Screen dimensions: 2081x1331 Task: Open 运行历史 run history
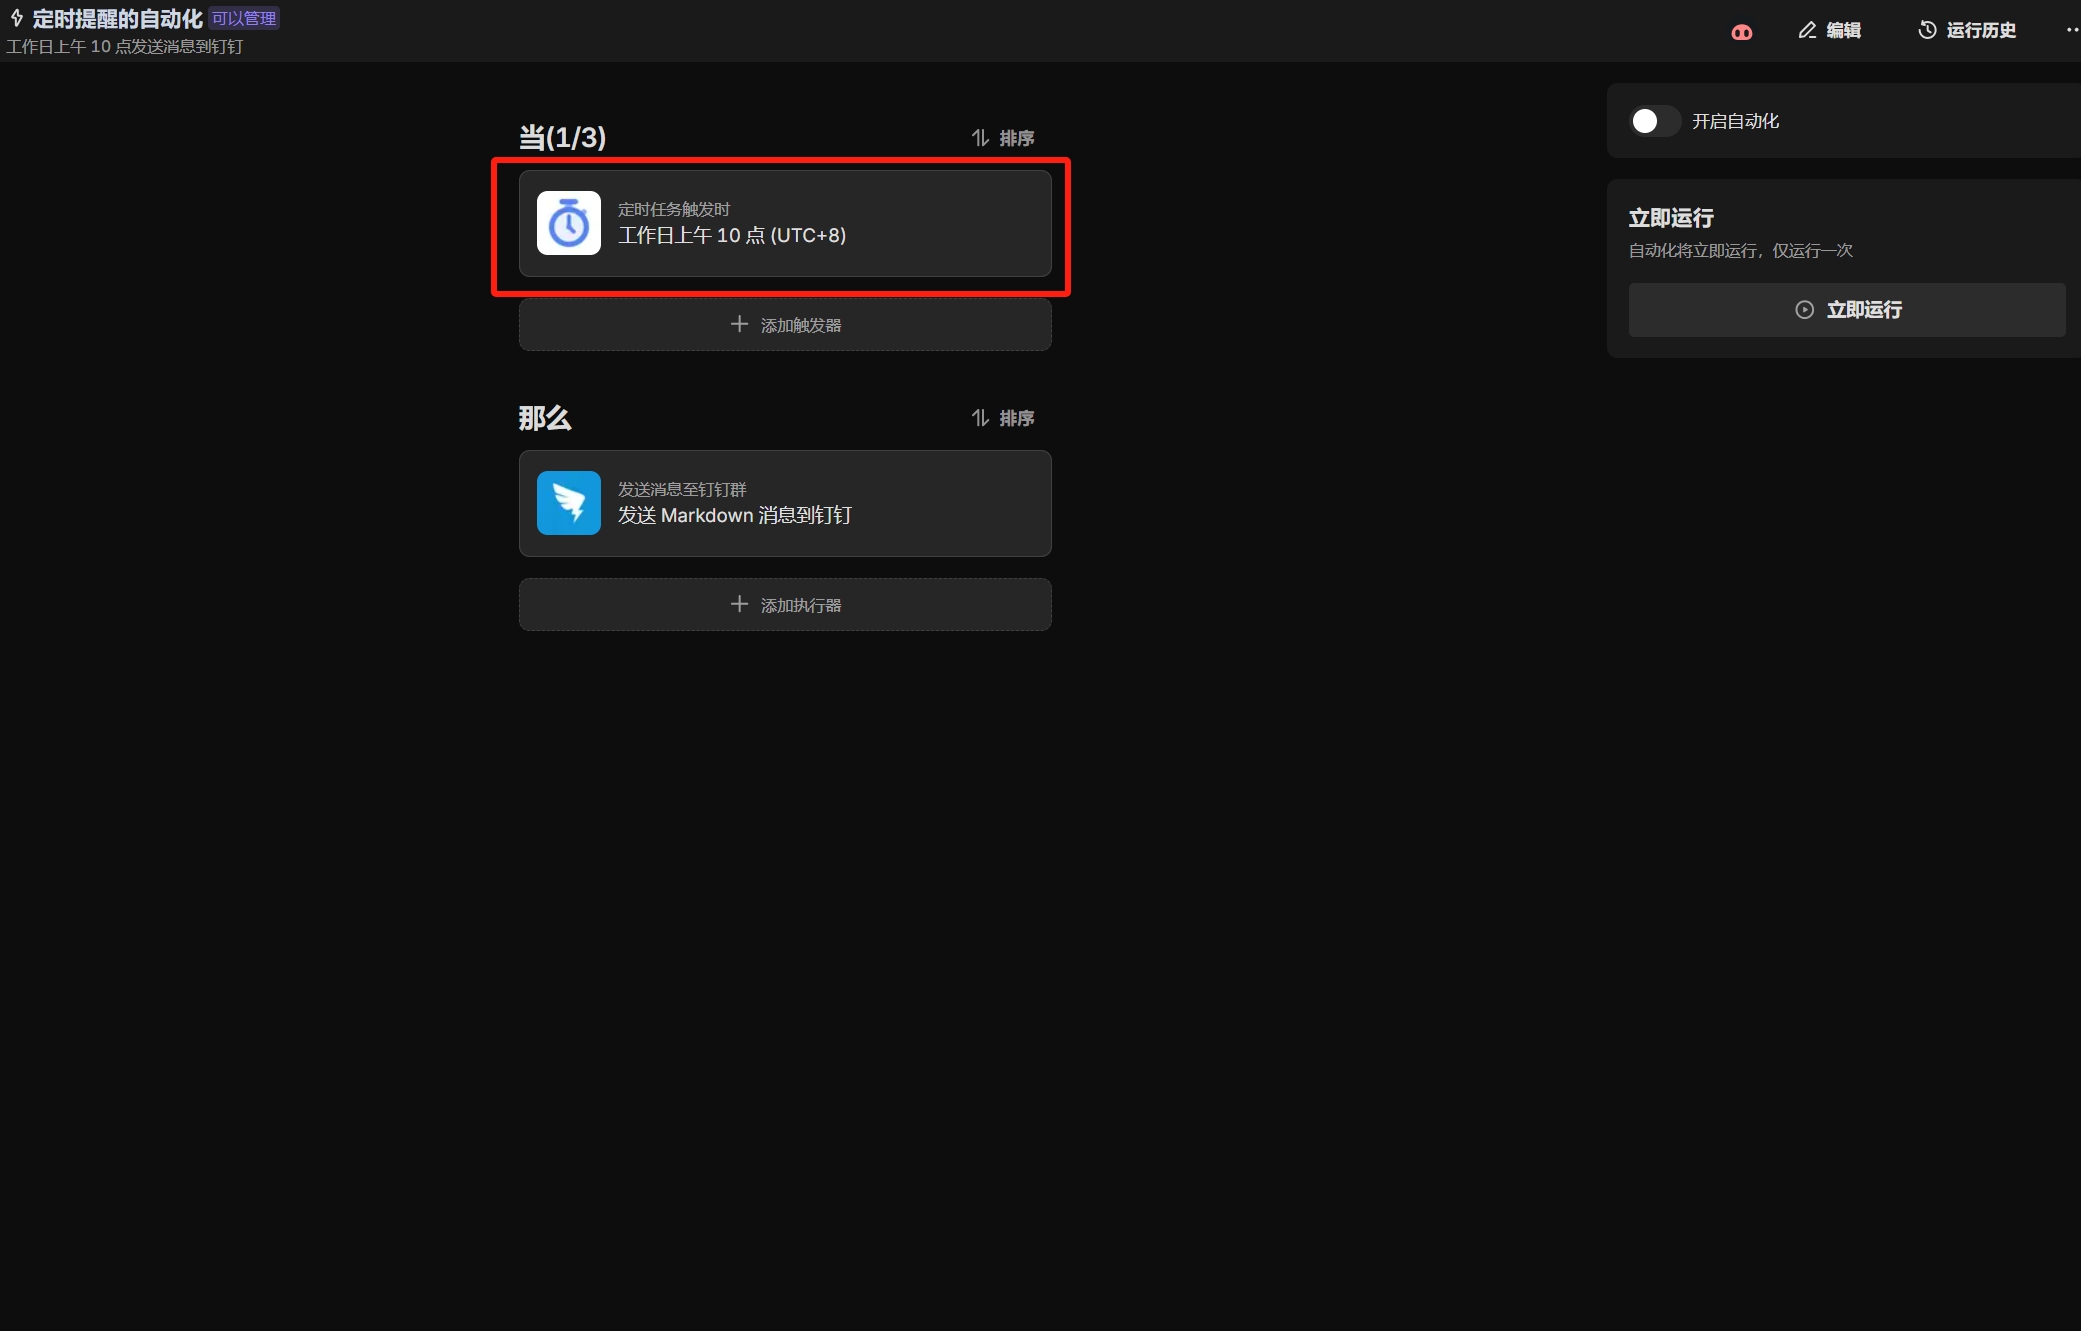pos(1967,30)
